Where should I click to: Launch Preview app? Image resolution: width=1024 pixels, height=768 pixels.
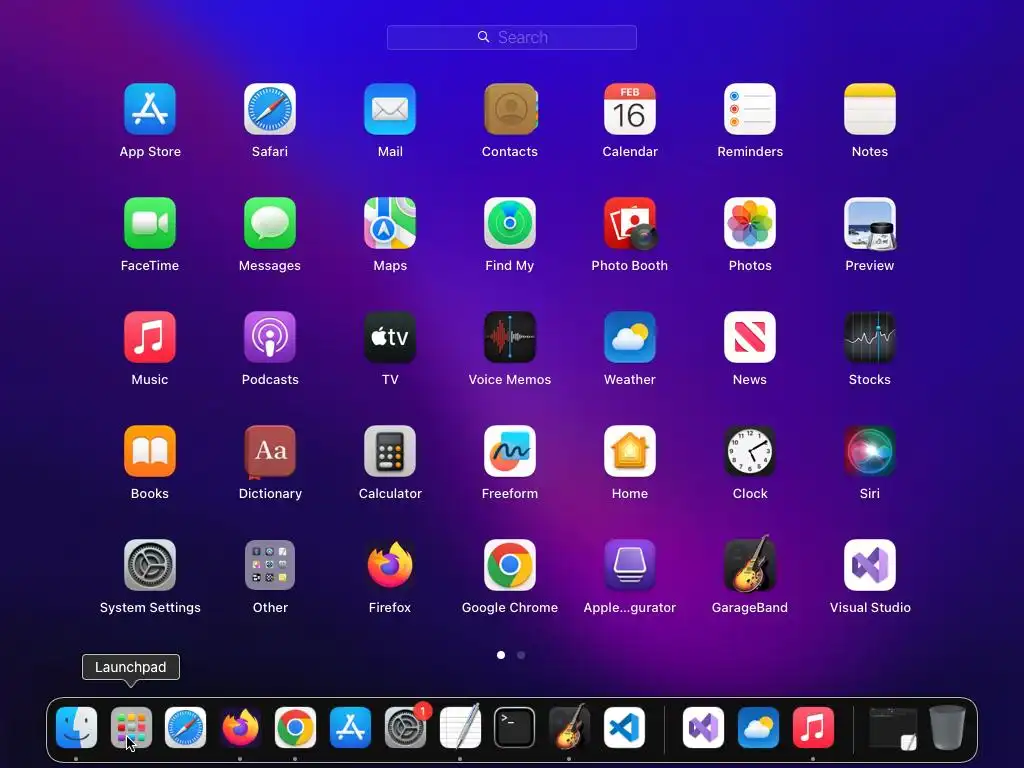[870, 223]
